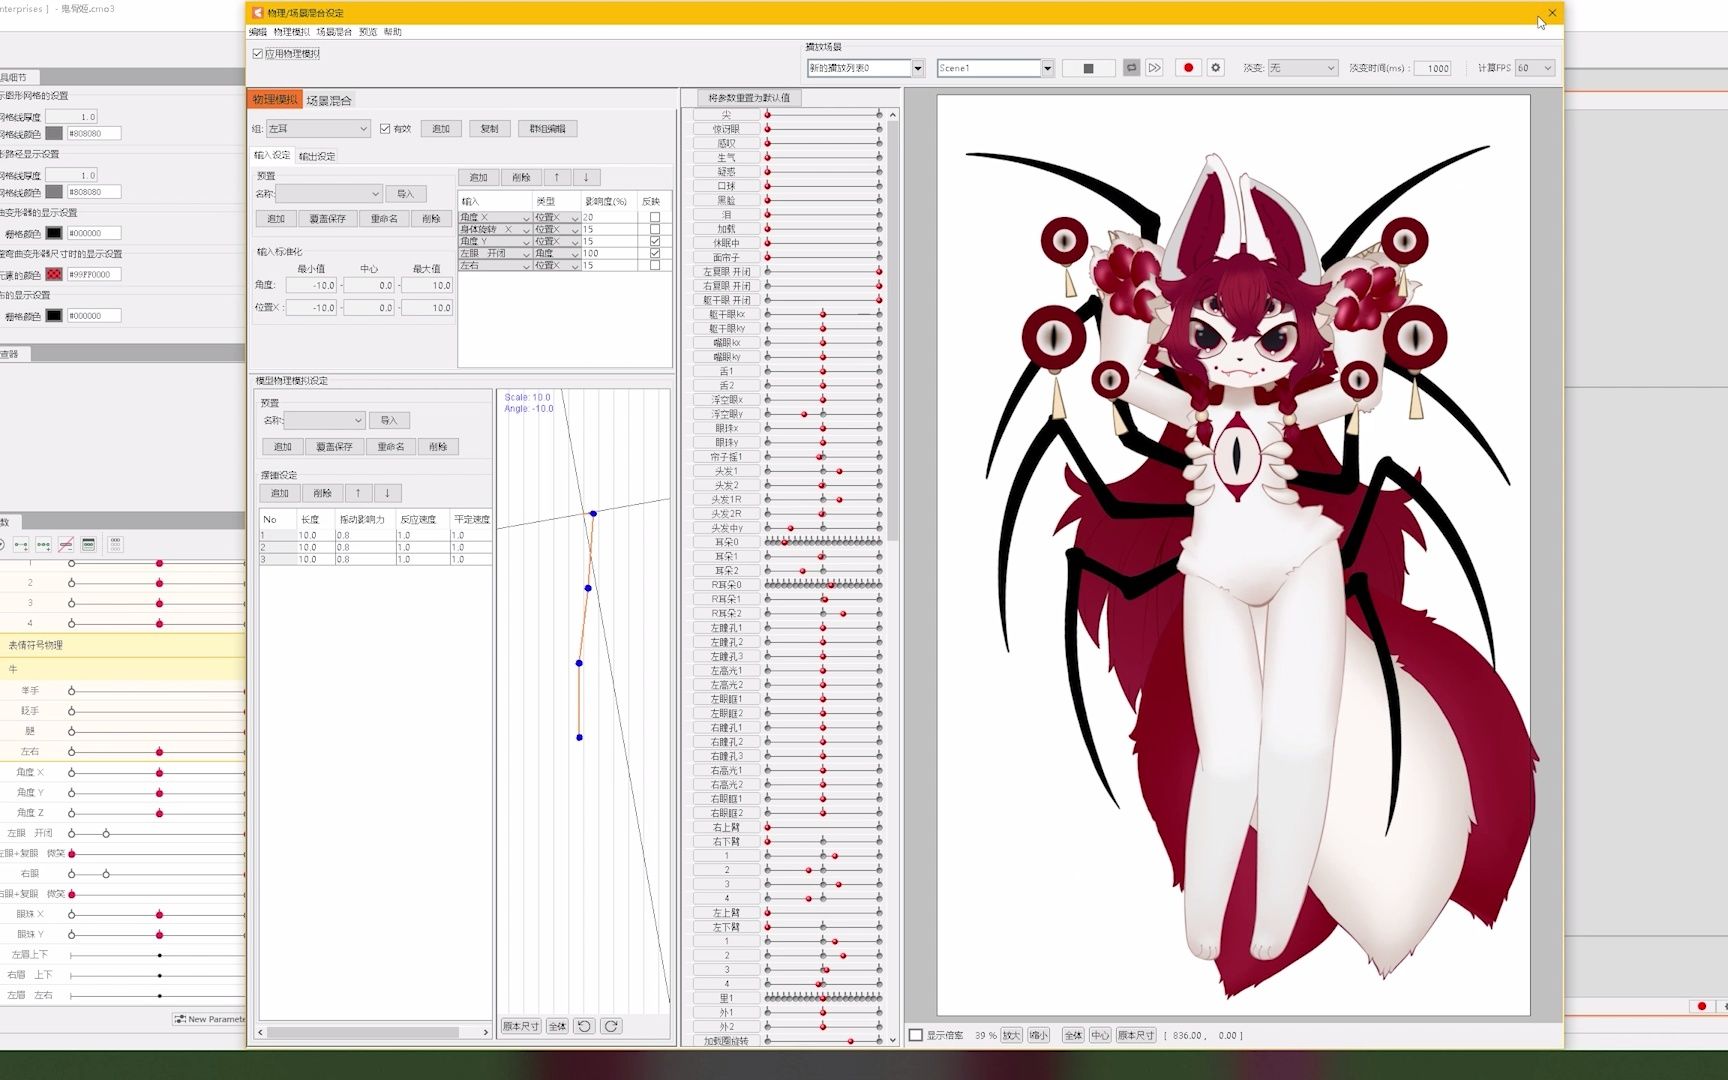Click the 重命名 button in model physics presets
Screen dimensions: 1728x1080
point(391,447)
